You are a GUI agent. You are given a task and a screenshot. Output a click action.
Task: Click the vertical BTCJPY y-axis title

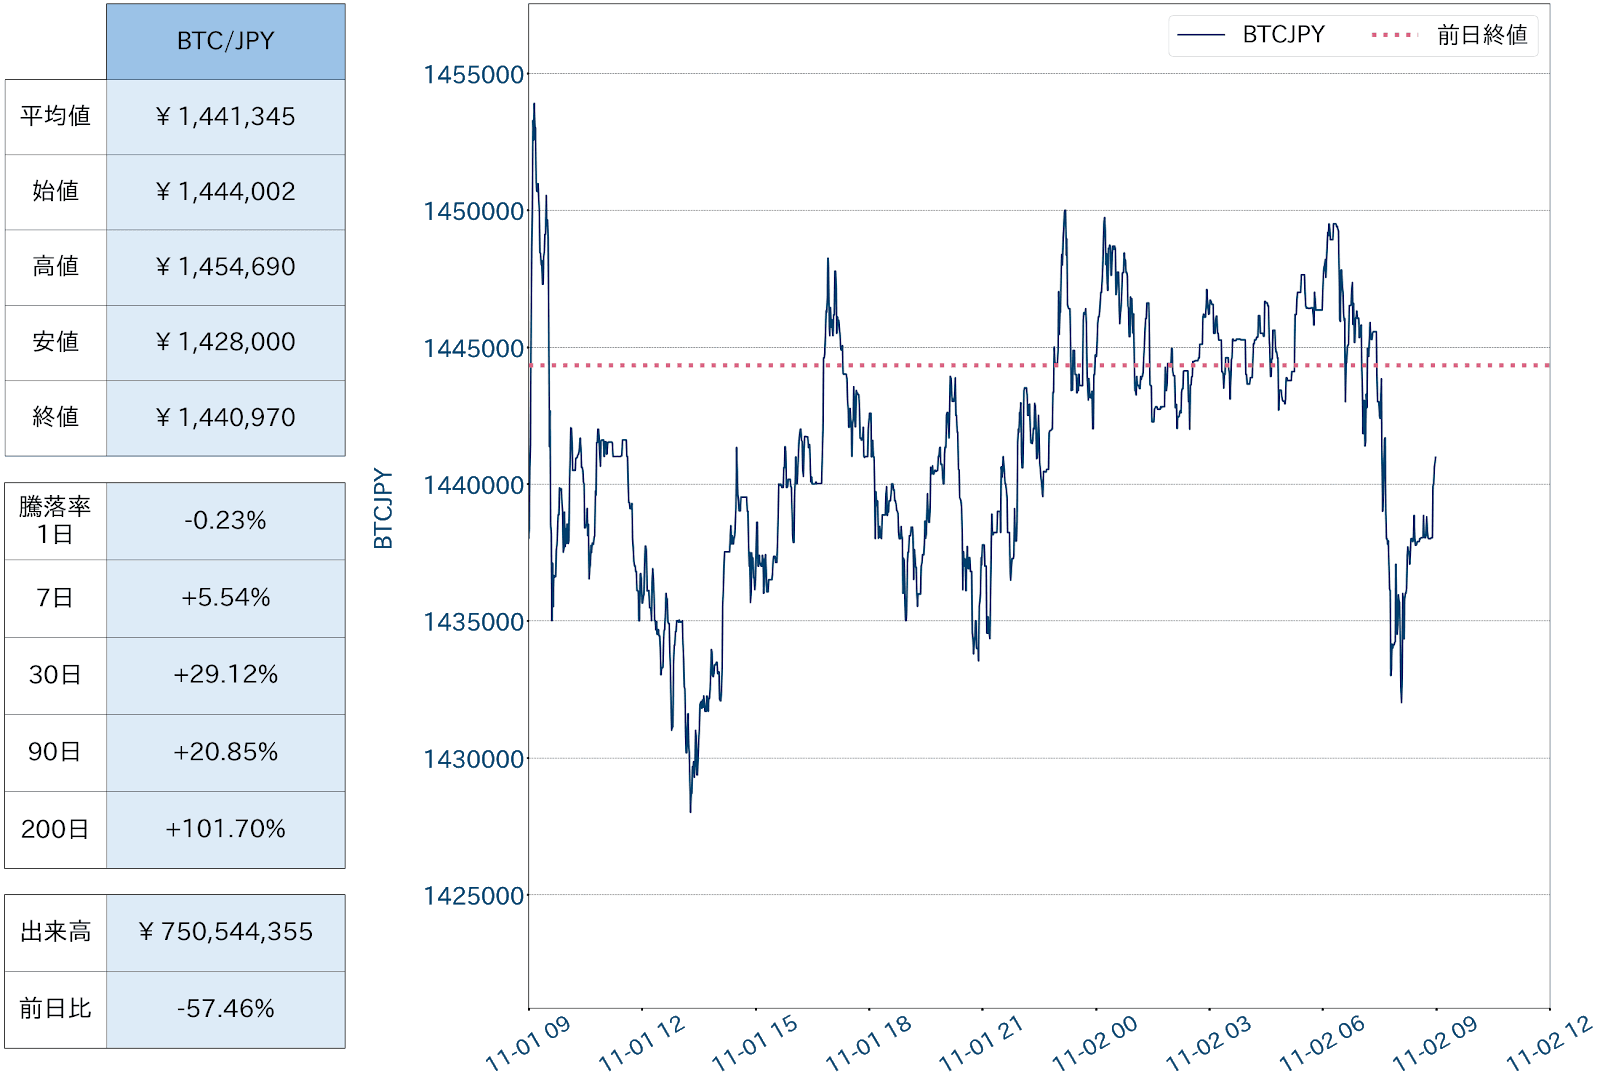coord(383,509)
